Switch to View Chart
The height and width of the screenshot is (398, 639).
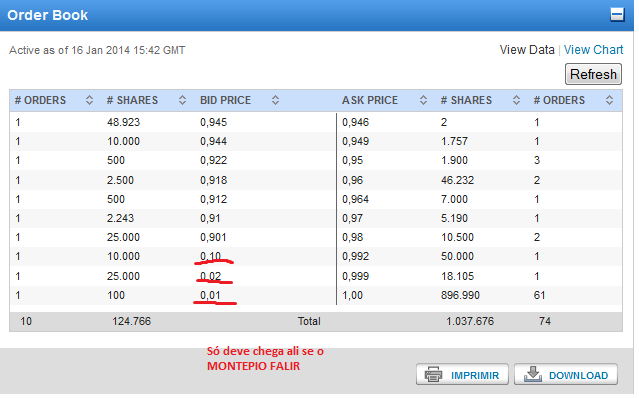(593, 50)
